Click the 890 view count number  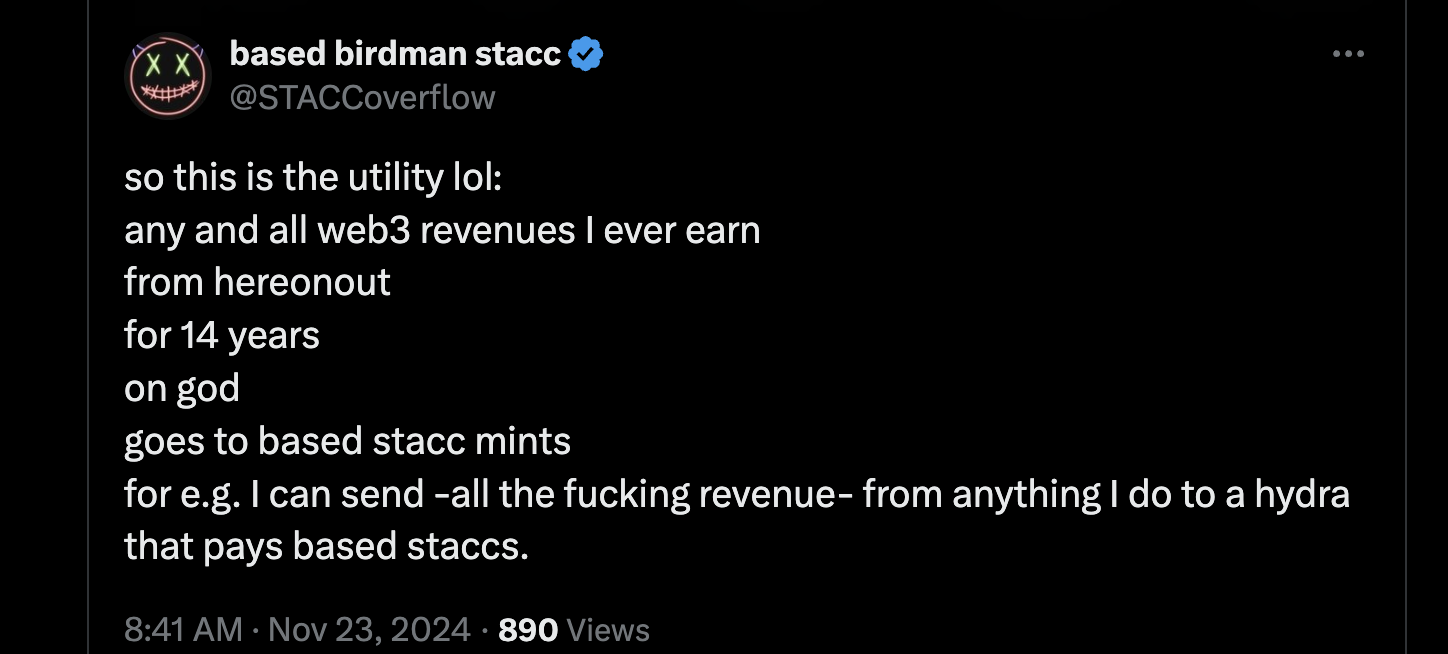click(x=527, y=629)
